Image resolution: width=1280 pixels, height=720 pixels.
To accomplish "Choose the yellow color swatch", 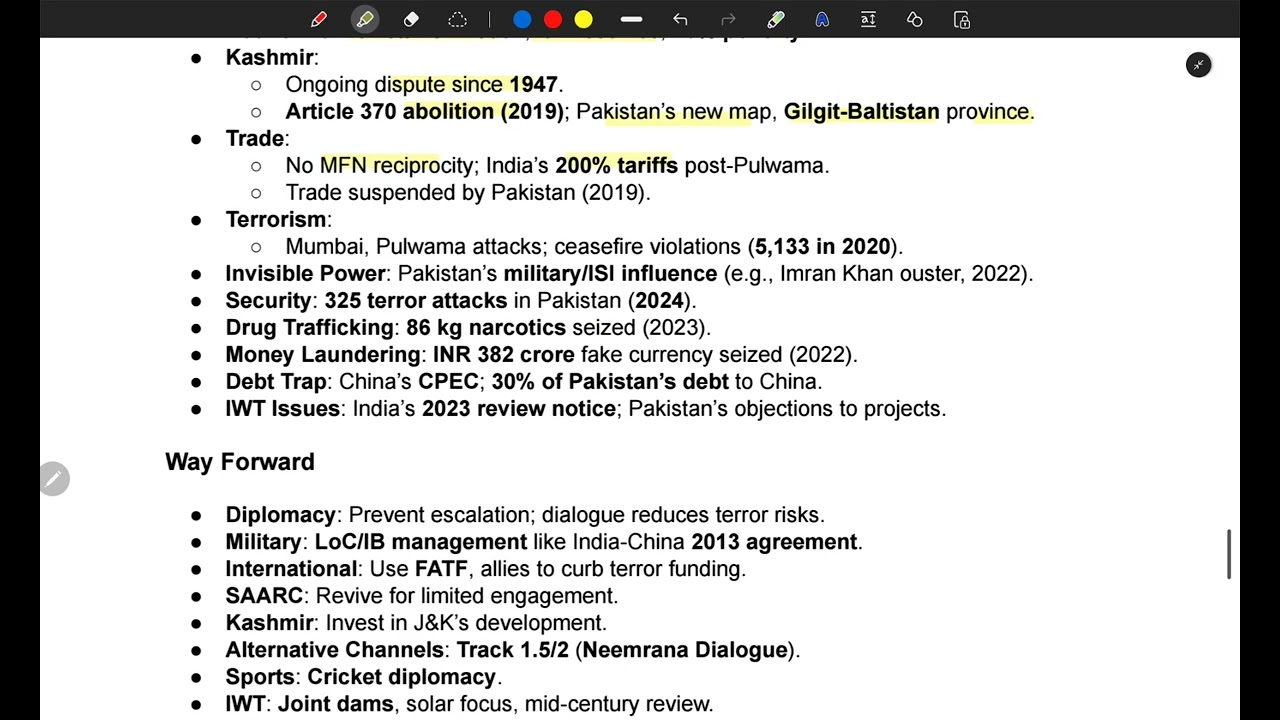I will [x=584, y=19].
